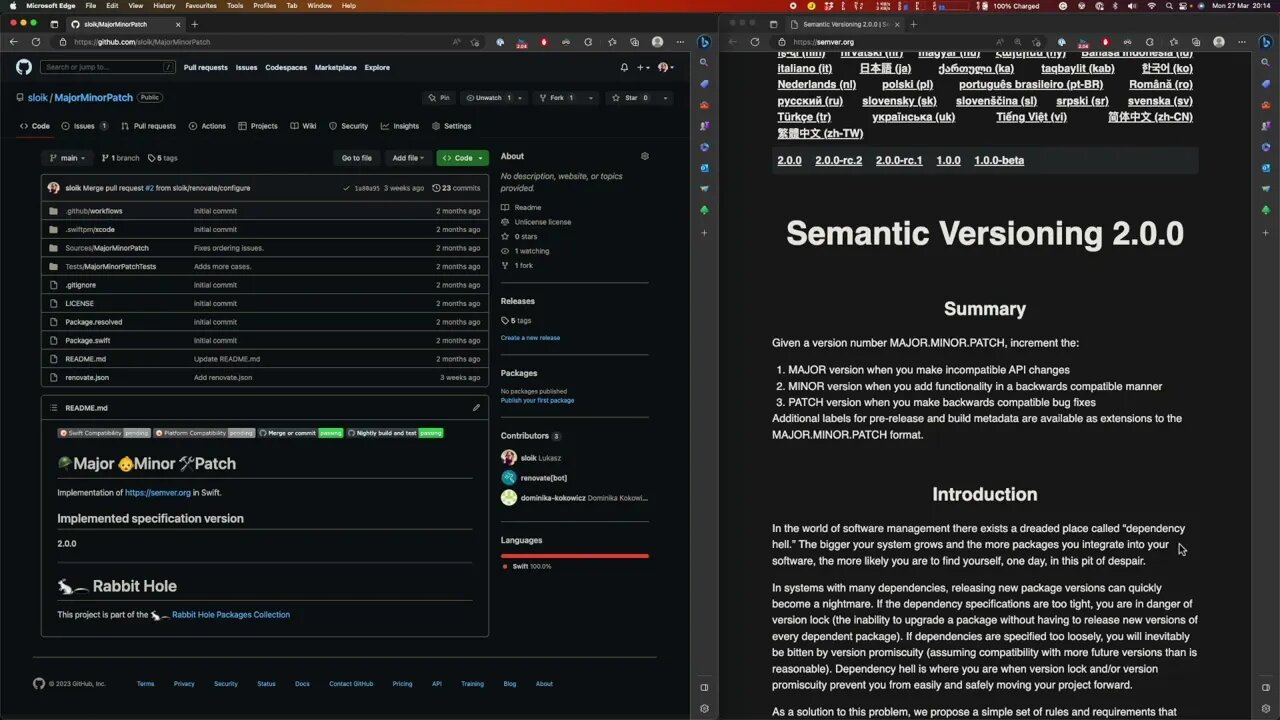Switch to the repository Pull requests tab

pos(148,126)
